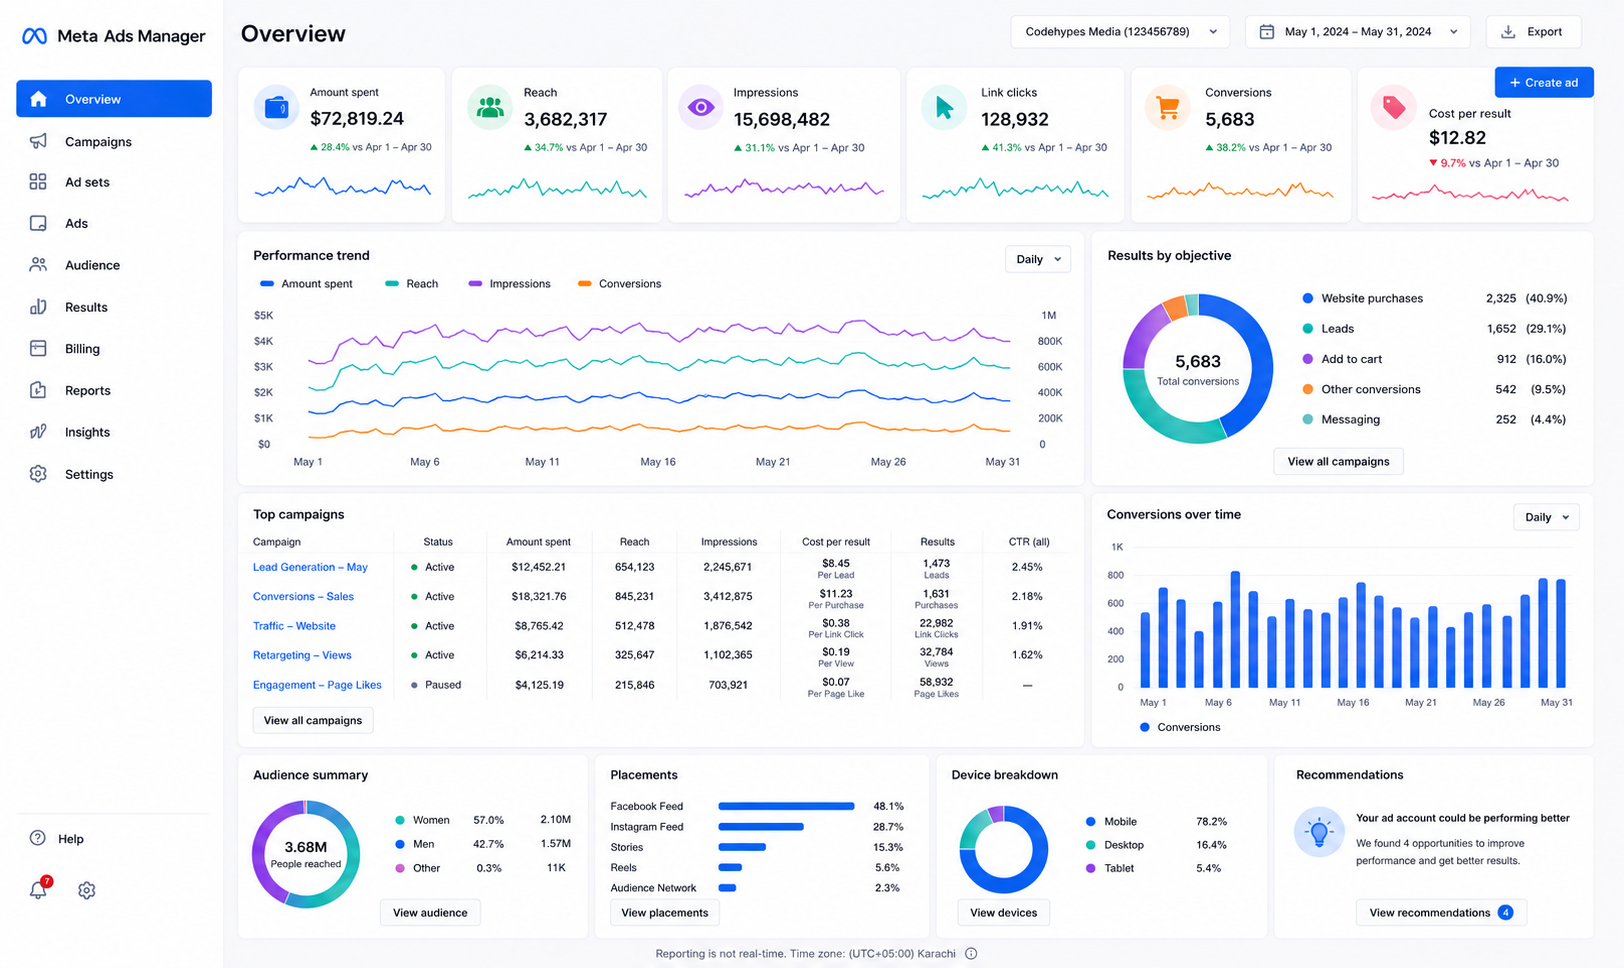Image resolution: width=1624 pixels, height=968 pixels.
Task: Open Retargeting – Views campaign link
Action: tap(302, 655)
